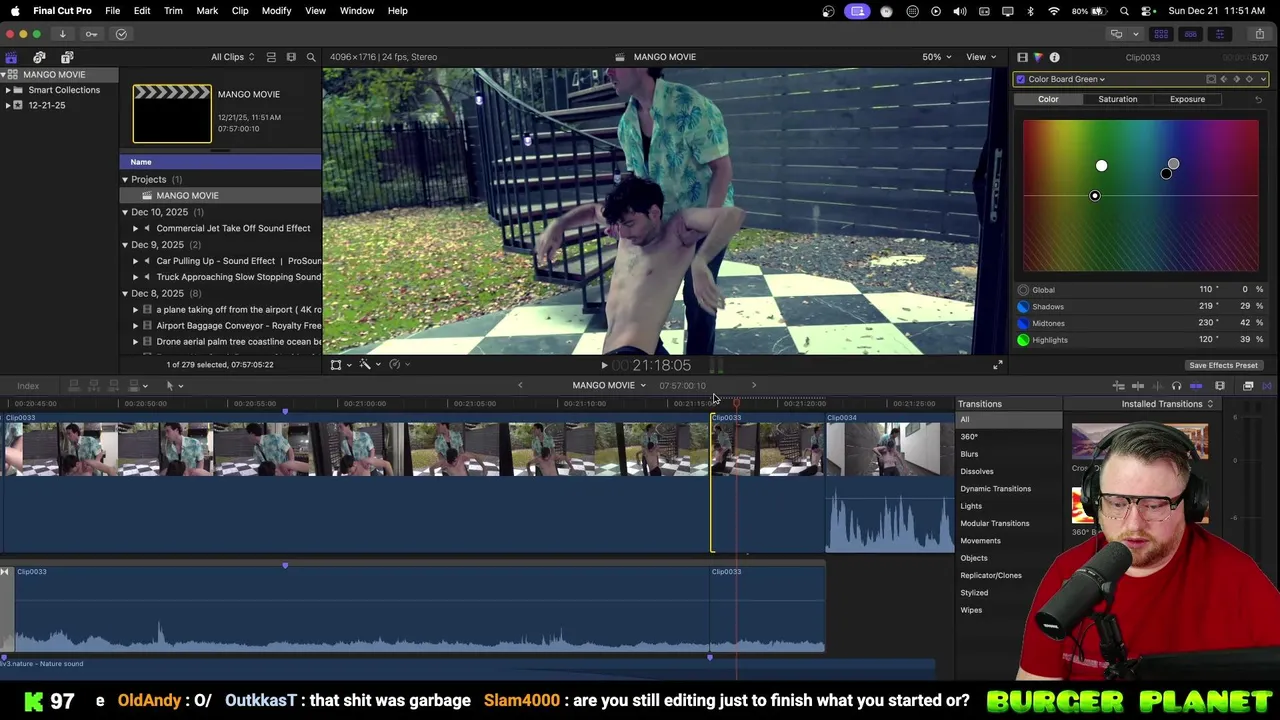Expand the Smart Collections folder

pos(8,90)
